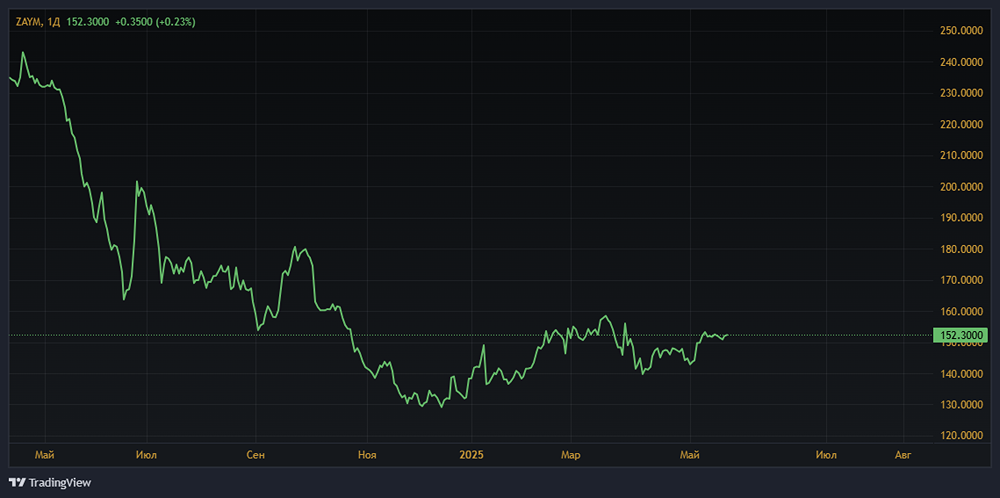The image size is (1000, 498).
Task: Click the Мар marker on time axis
Action: tap(571, 455)
